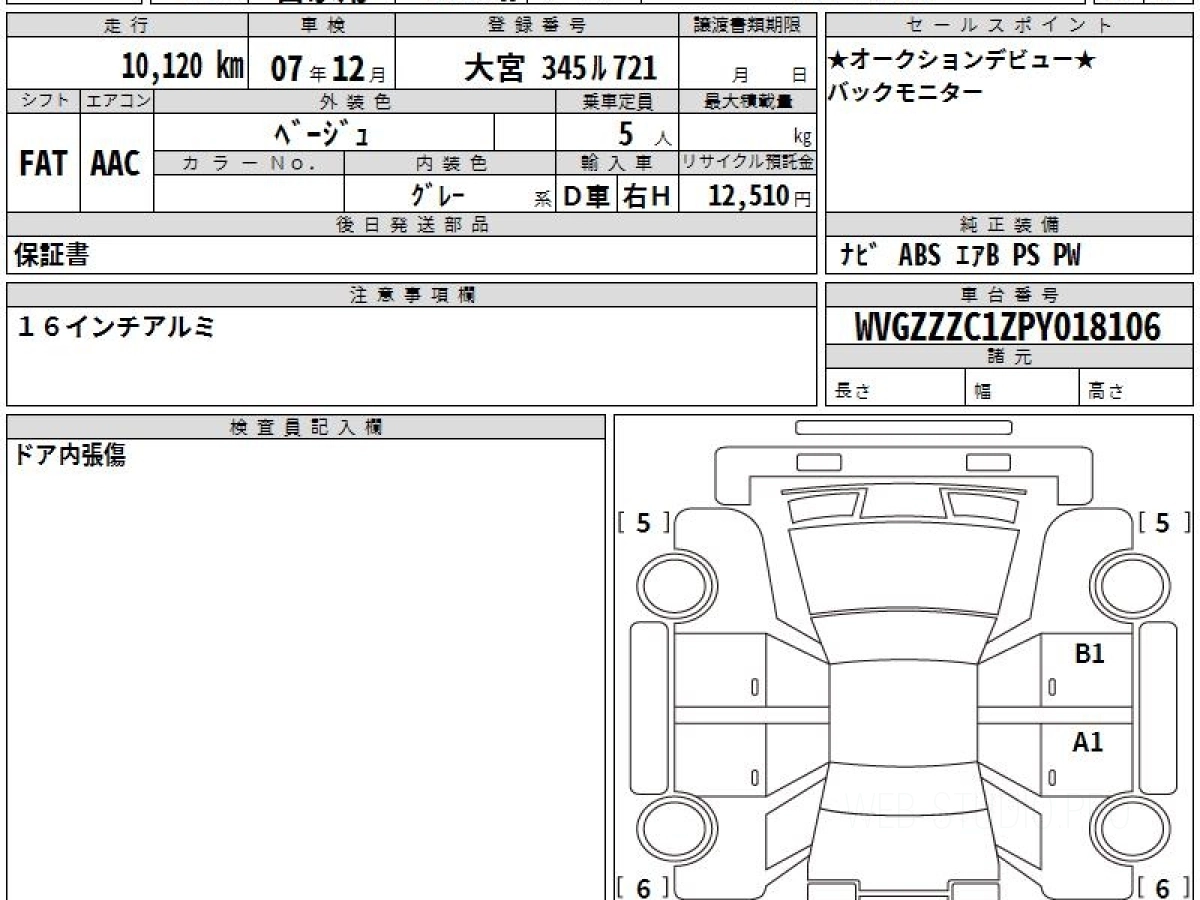The height and width of the screenshot is (900, 1200).
Task: Select ナビ in the equipment row
Action: [858, 255]
